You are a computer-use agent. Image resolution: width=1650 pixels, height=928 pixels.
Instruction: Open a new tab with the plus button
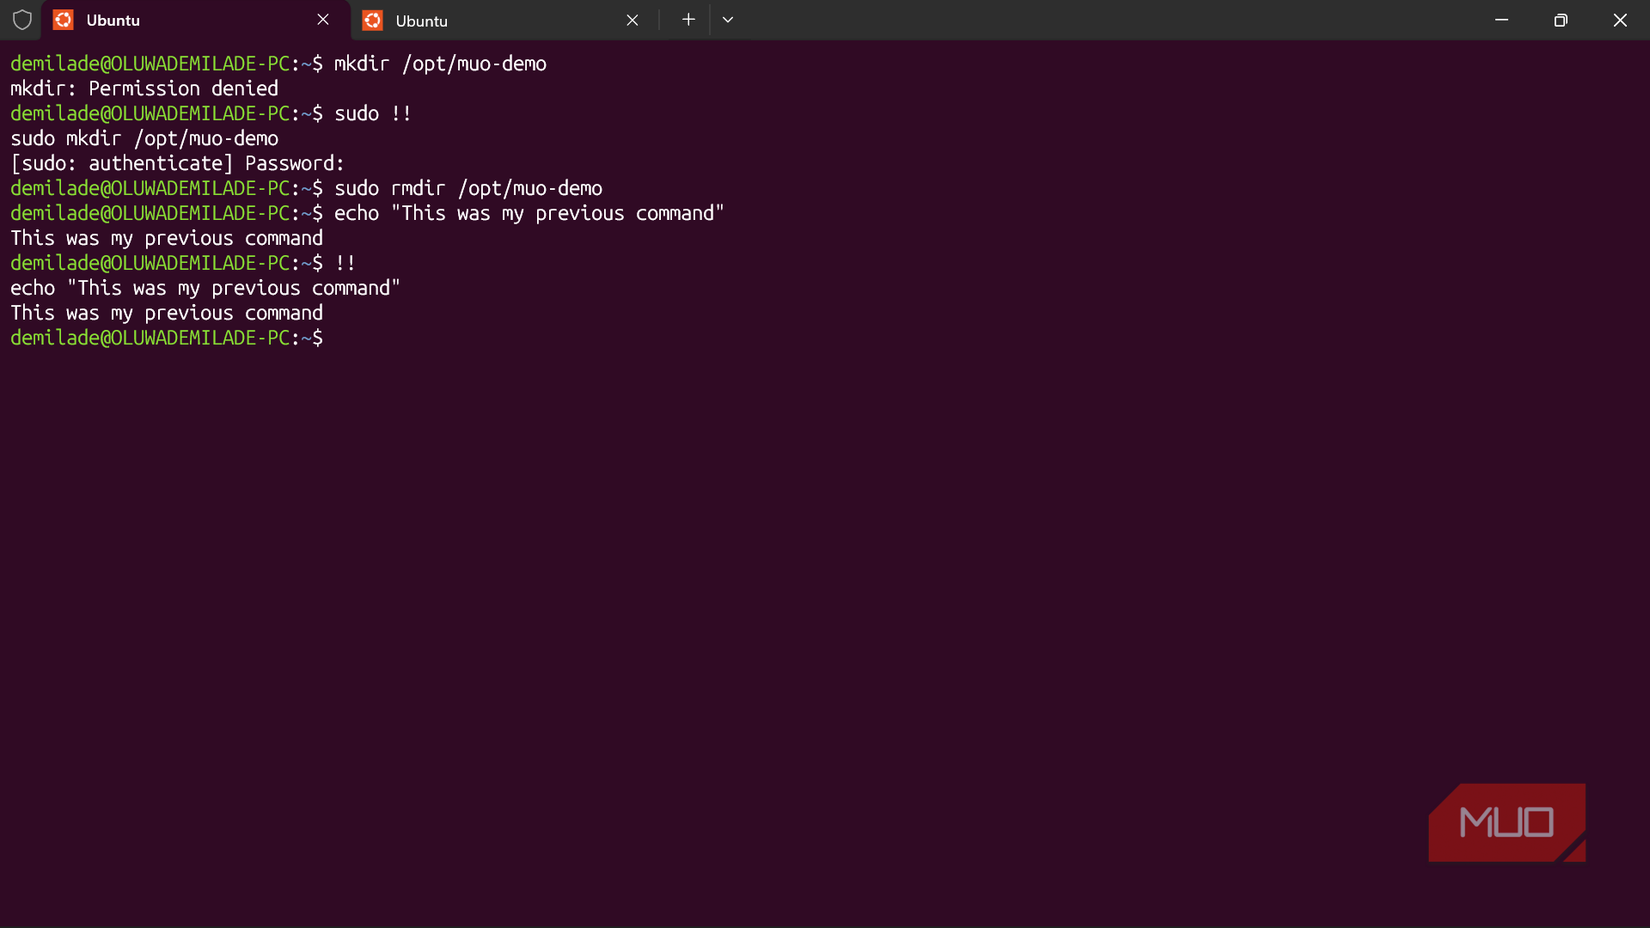pyautogui.click(x=688, y=20)
